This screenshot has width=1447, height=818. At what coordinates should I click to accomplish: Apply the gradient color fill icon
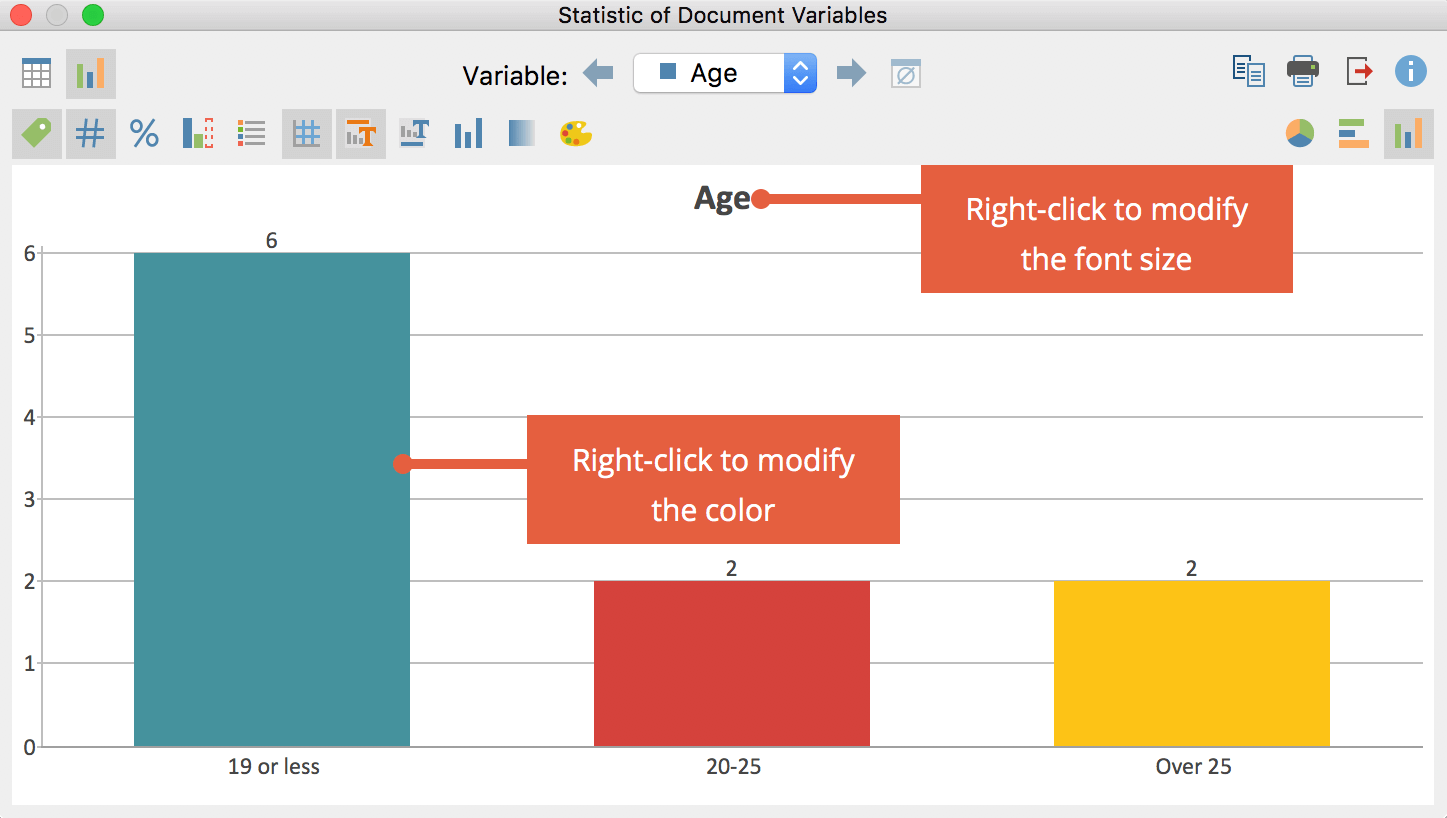(x=522, y=134)
